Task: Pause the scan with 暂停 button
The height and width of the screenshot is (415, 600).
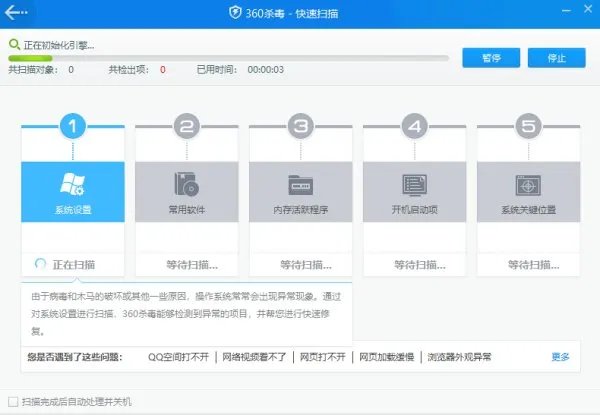Action: (x=491, y=58)
